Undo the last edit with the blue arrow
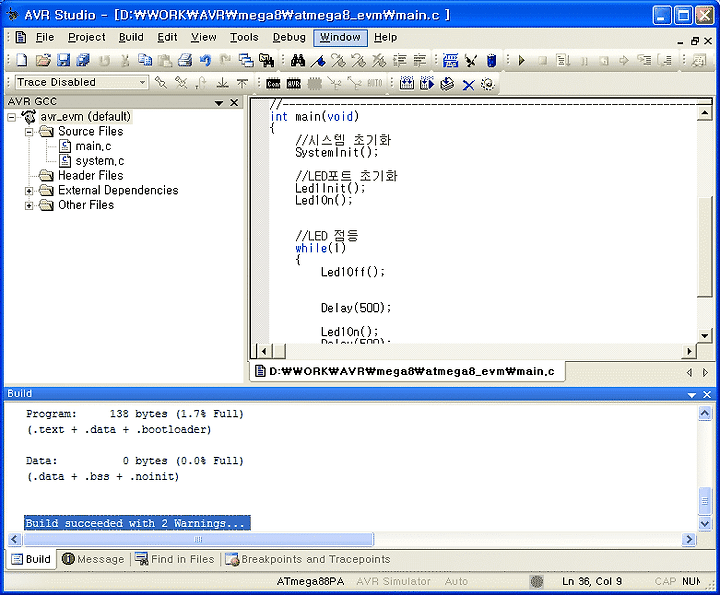The width and height of the screenshot is (720, 595). point(205,60)
